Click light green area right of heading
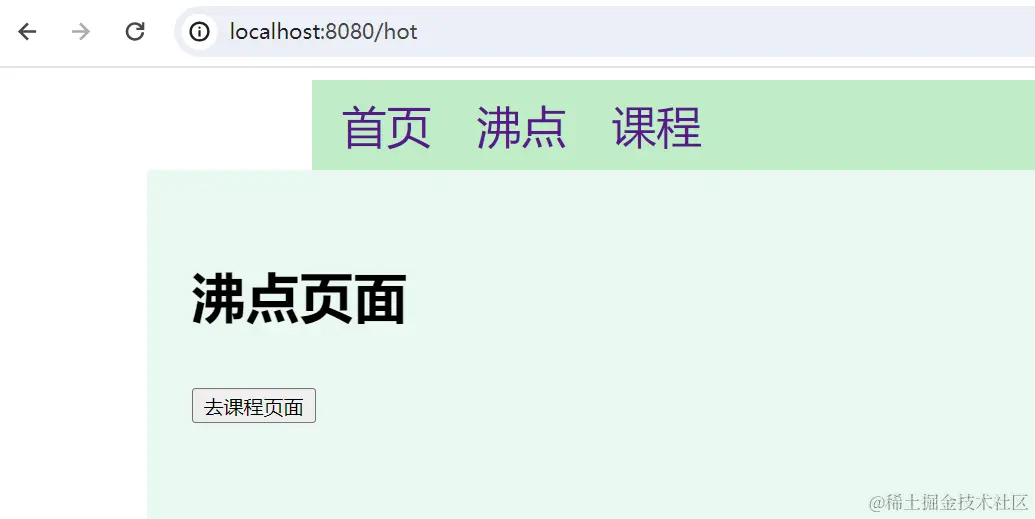 point(693,299)
